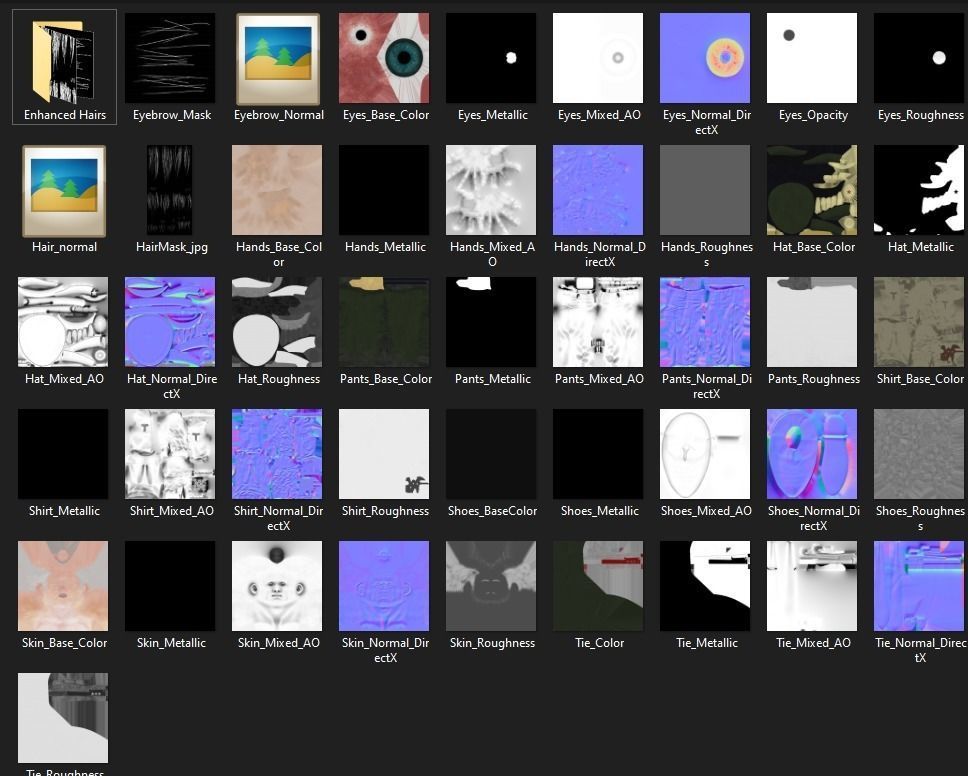Viewport: 968px width, 776px height.
Task: Click the 'Hands_Metallic' file name label
Action: pos(385,247)
